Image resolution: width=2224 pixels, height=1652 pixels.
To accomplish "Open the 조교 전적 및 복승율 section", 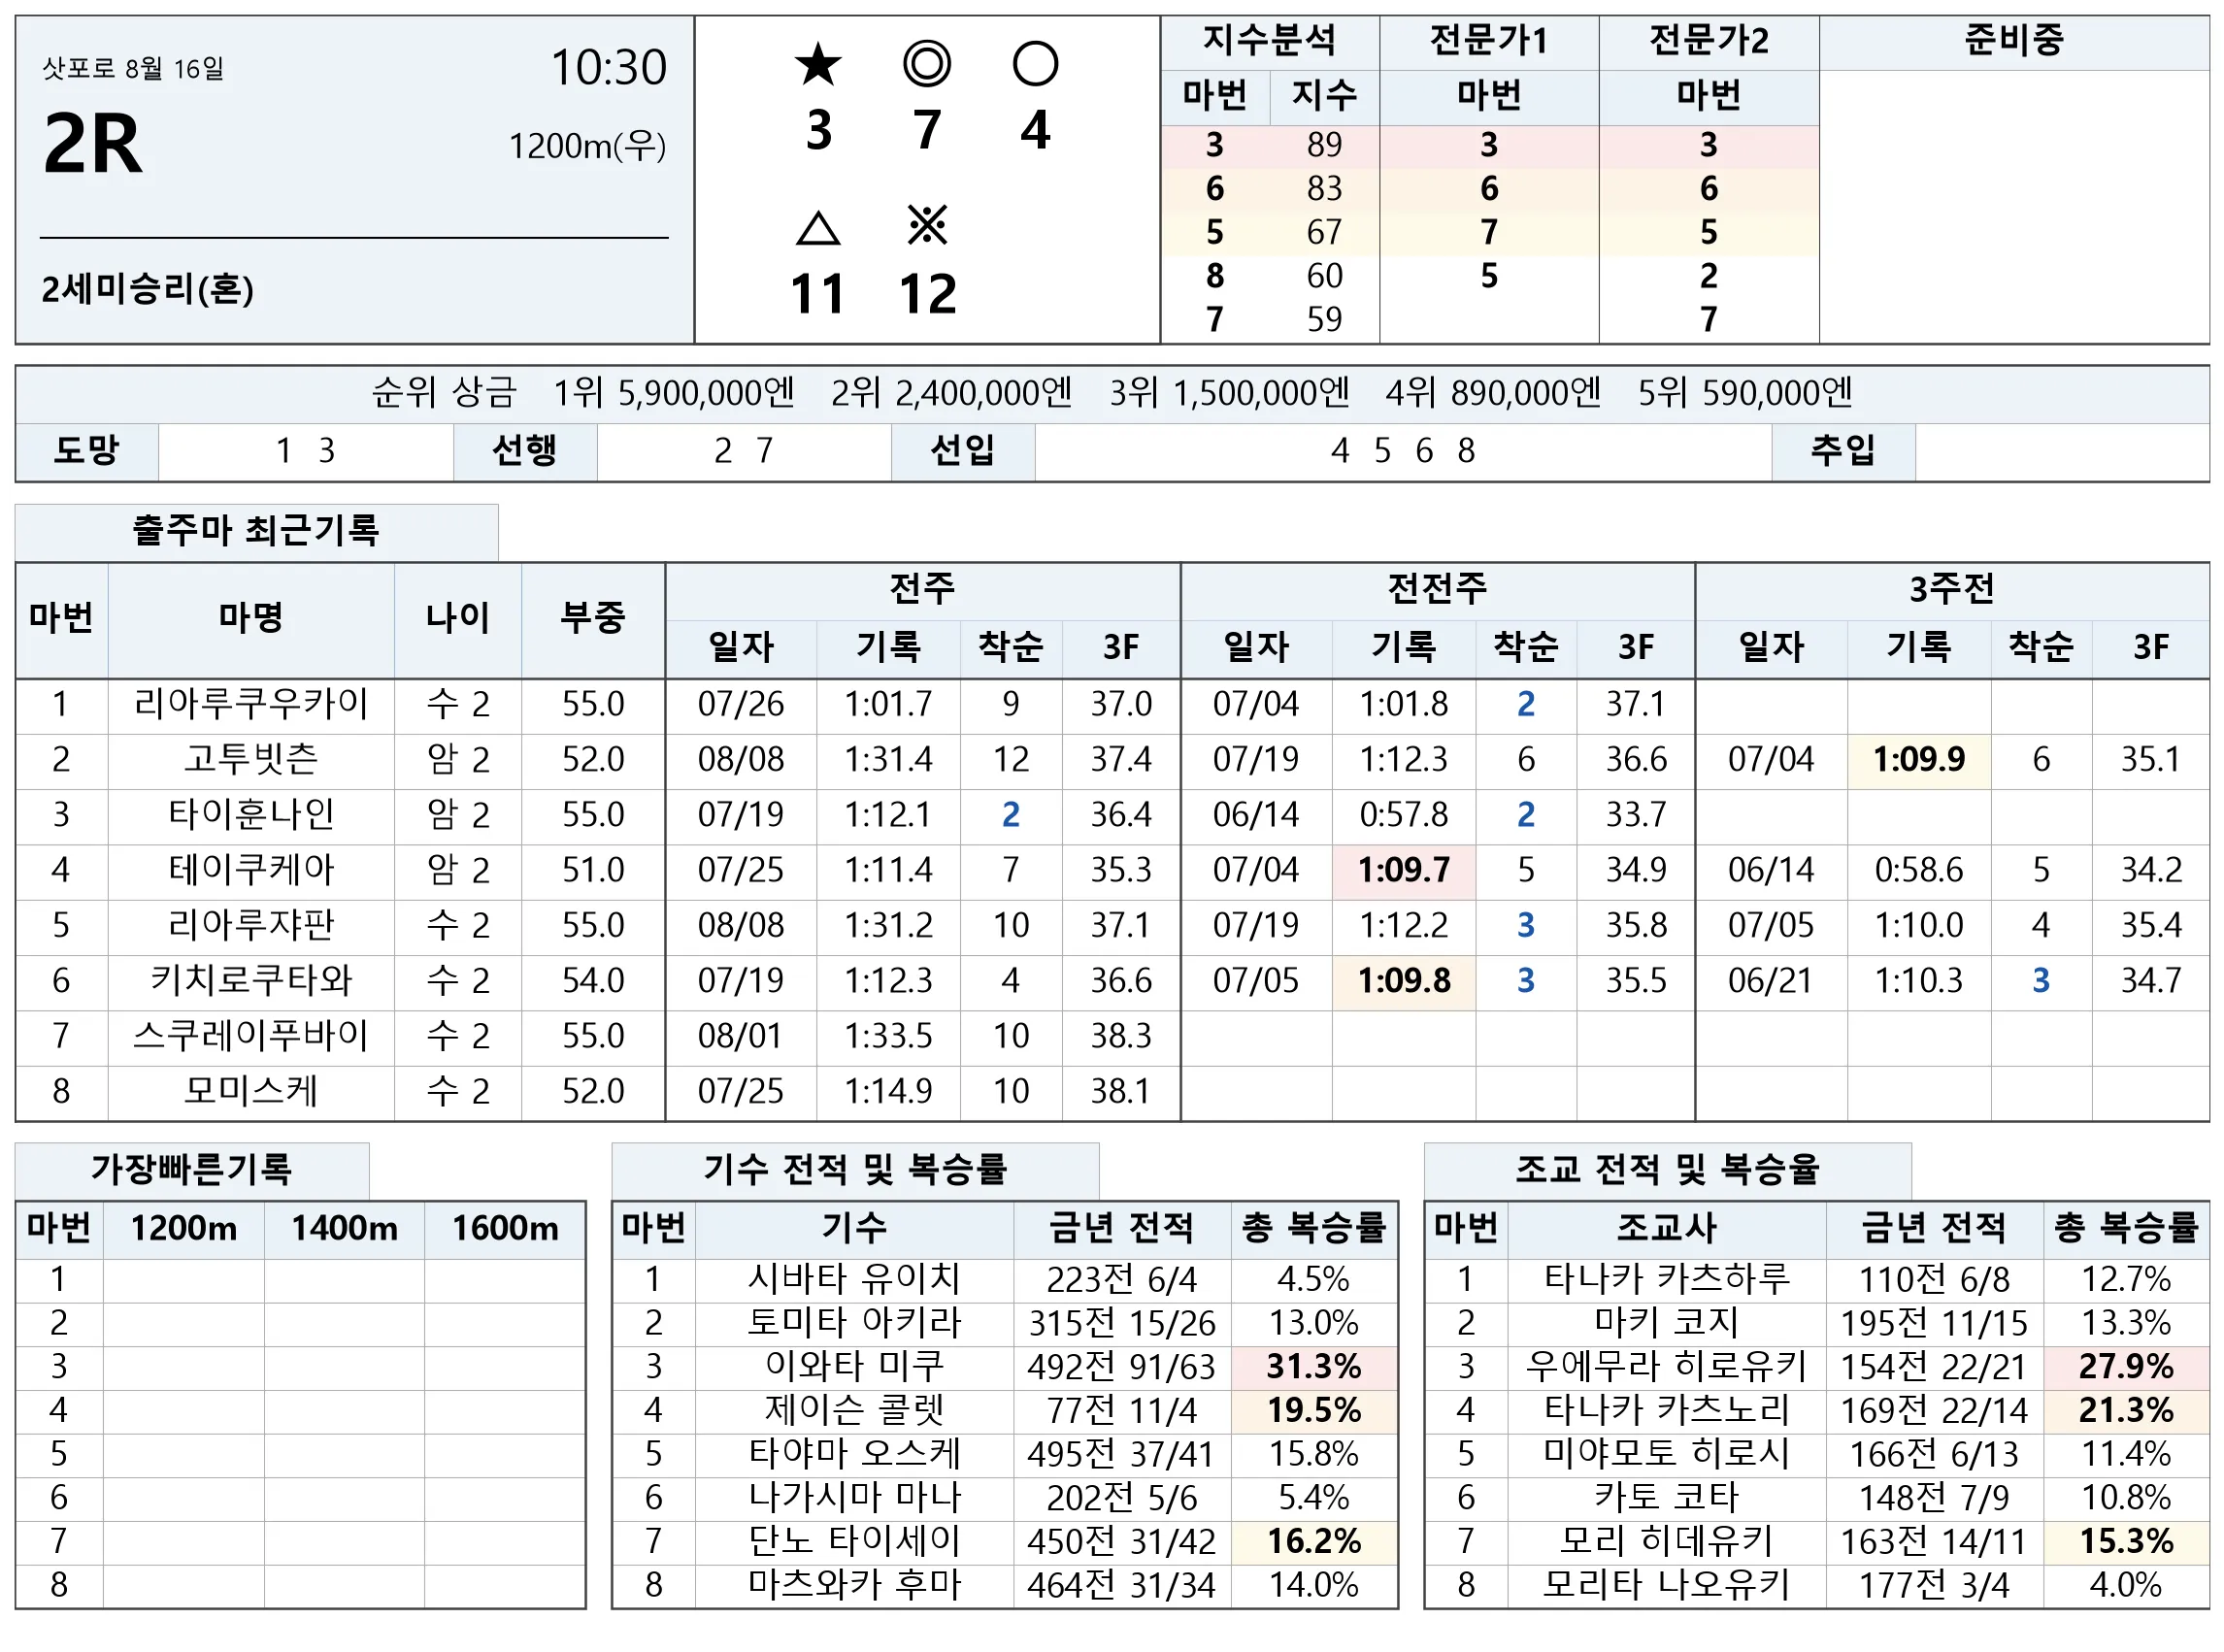I will 1668,1169.
